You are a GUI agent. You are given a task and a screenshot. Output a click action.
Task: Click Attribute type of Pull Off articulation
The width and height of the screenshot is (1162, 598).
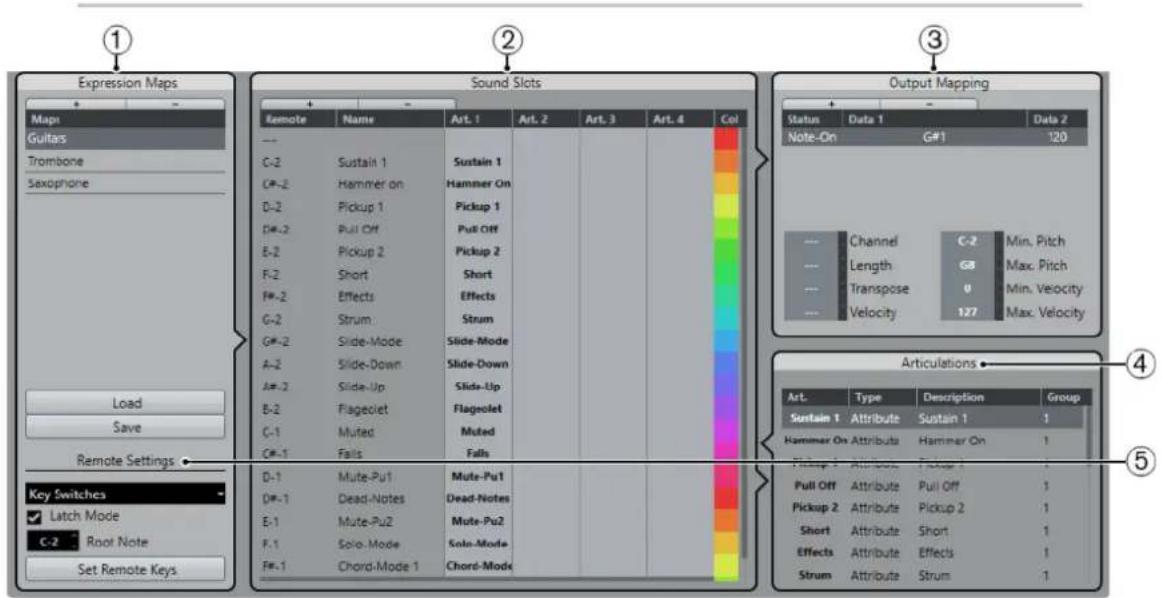pyautogui.click(x=874, y=486)
